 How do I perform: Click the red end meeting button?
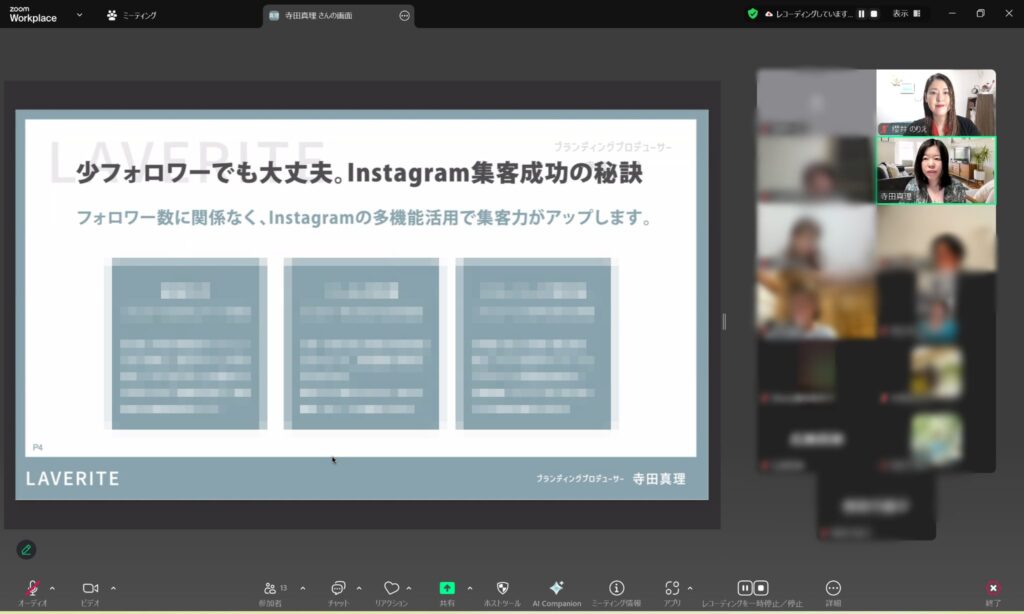(x=993, y=588)
